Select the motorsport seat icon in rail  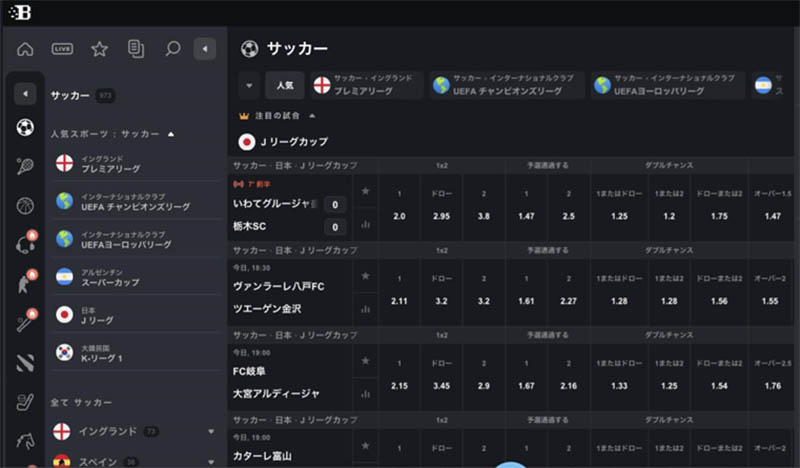[25, 402]
